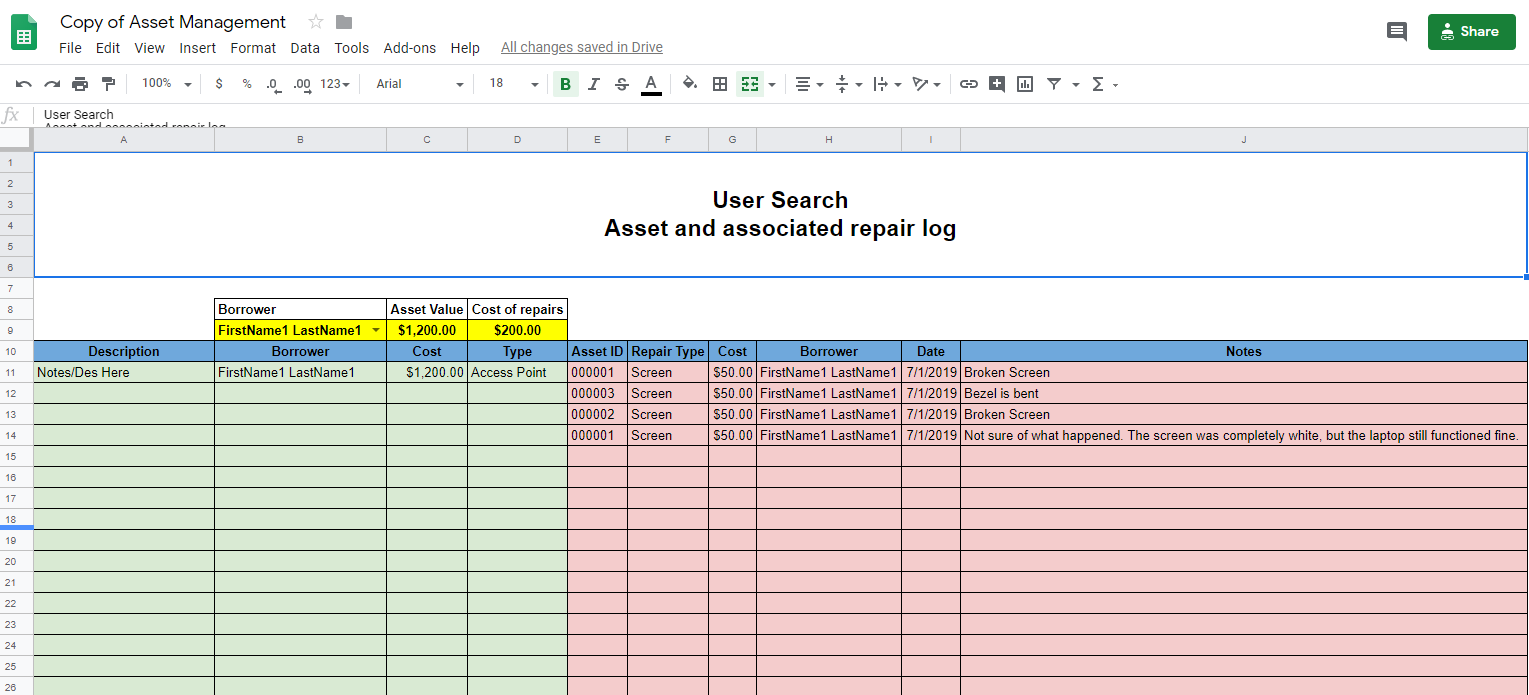The width and height of the screenshot is (1529, 695).
Task: Open the Borrower dropdown in yellow cell
Action: point(376,330)
